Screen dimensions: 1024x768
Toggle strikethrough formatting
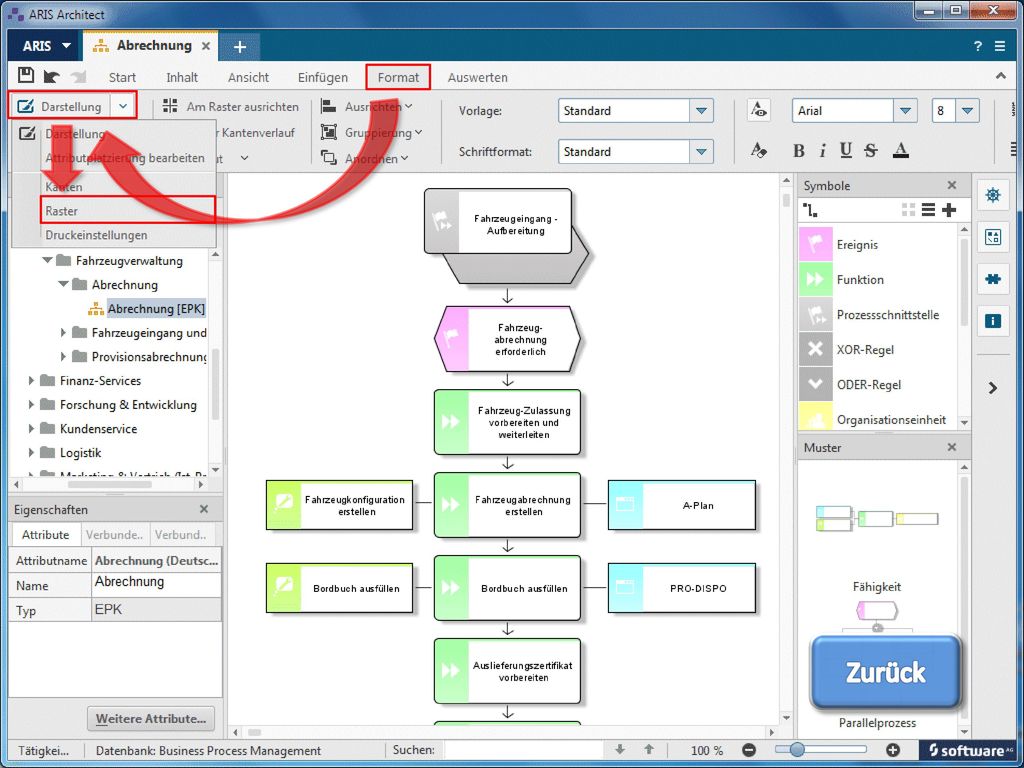[x=871, y=151]
